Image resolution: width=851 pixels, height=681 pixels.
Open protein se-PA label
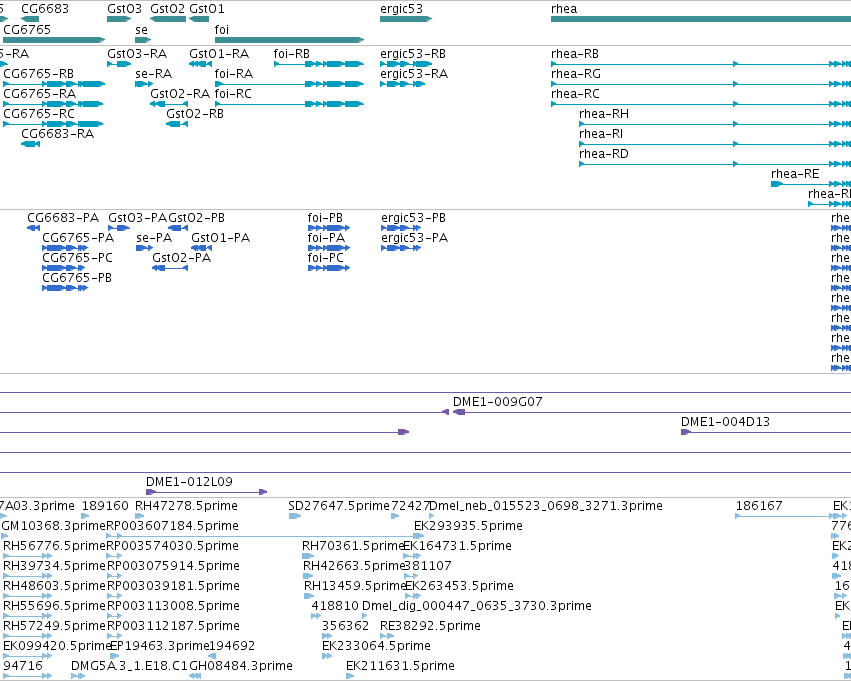[x=154, y=238]
